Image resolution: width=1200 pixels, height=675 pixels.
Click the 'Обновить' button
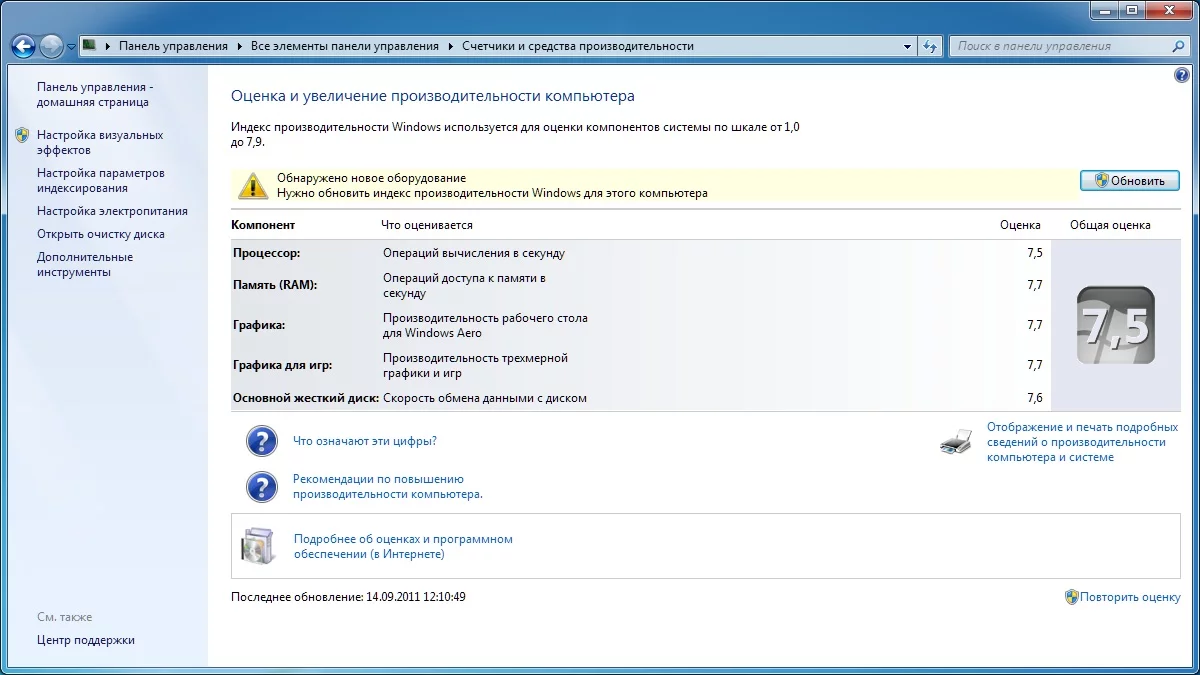pos(1129,181)
